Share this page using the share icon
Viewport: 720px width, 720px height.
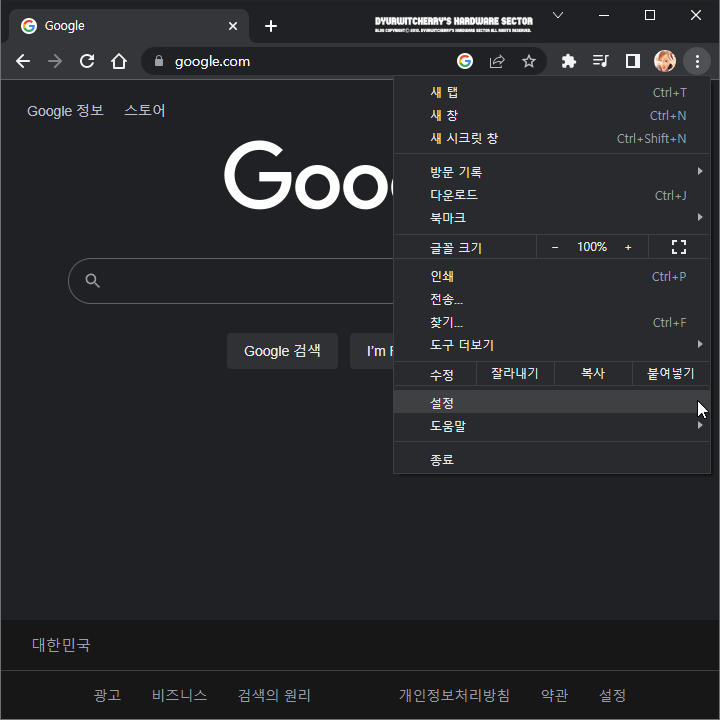coord(497,61)
